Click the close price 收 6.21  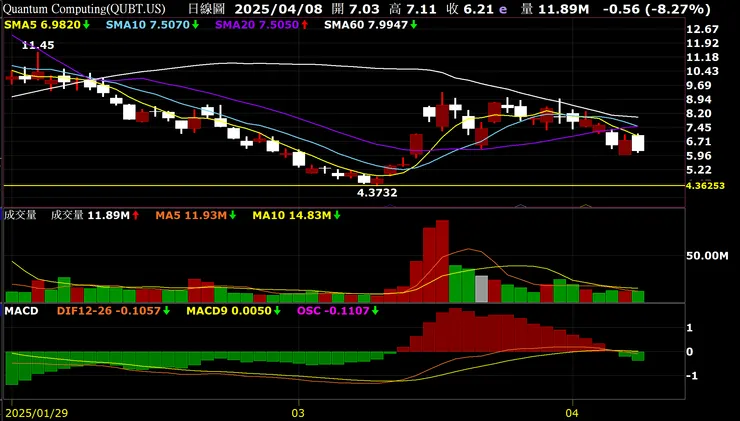471,8
